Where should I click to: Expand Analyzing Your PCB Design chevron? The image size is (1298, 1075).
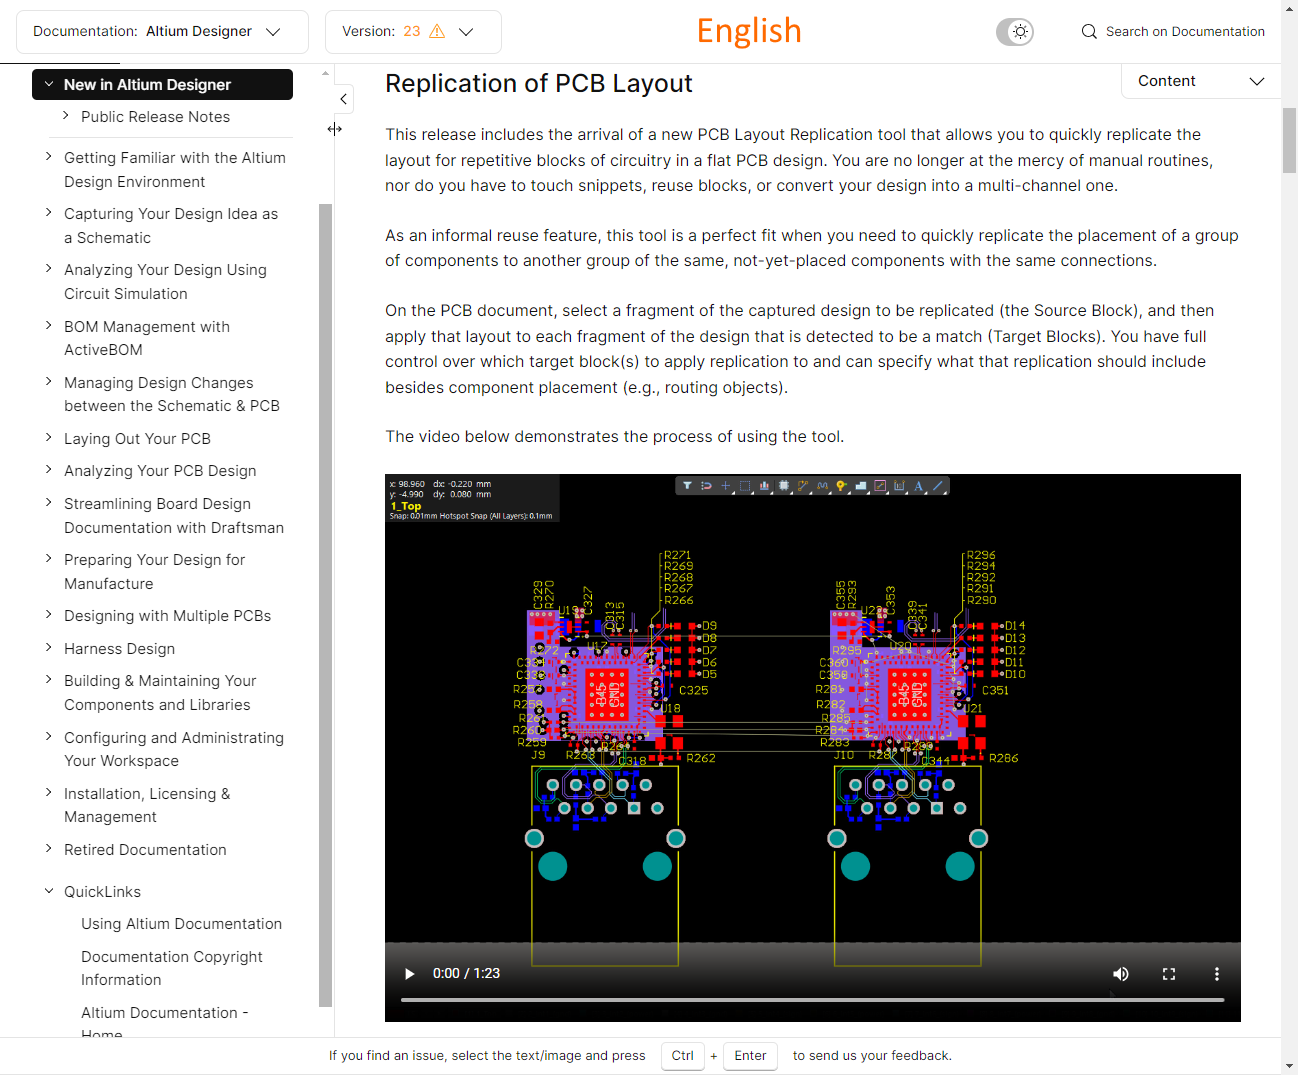point(49,470)
